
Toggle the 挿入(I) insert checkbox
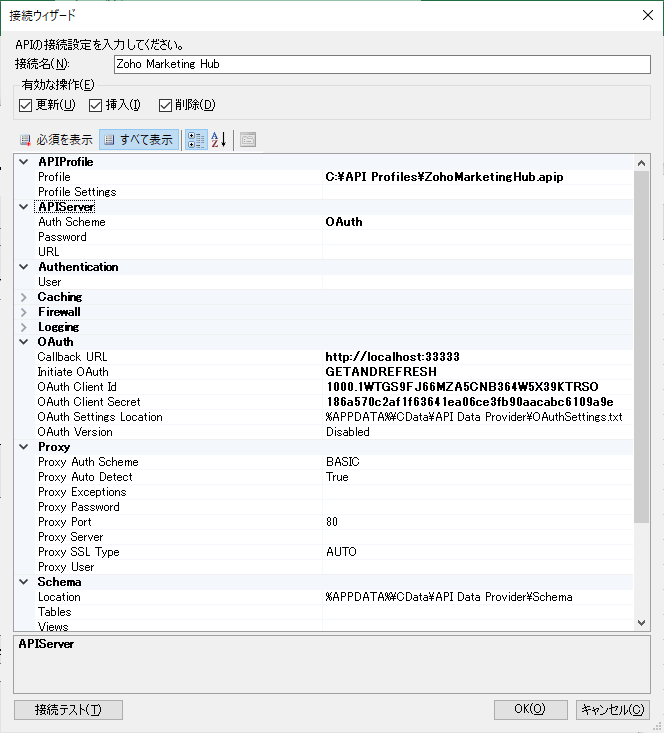pyautogui.click(x=95, y=105)
